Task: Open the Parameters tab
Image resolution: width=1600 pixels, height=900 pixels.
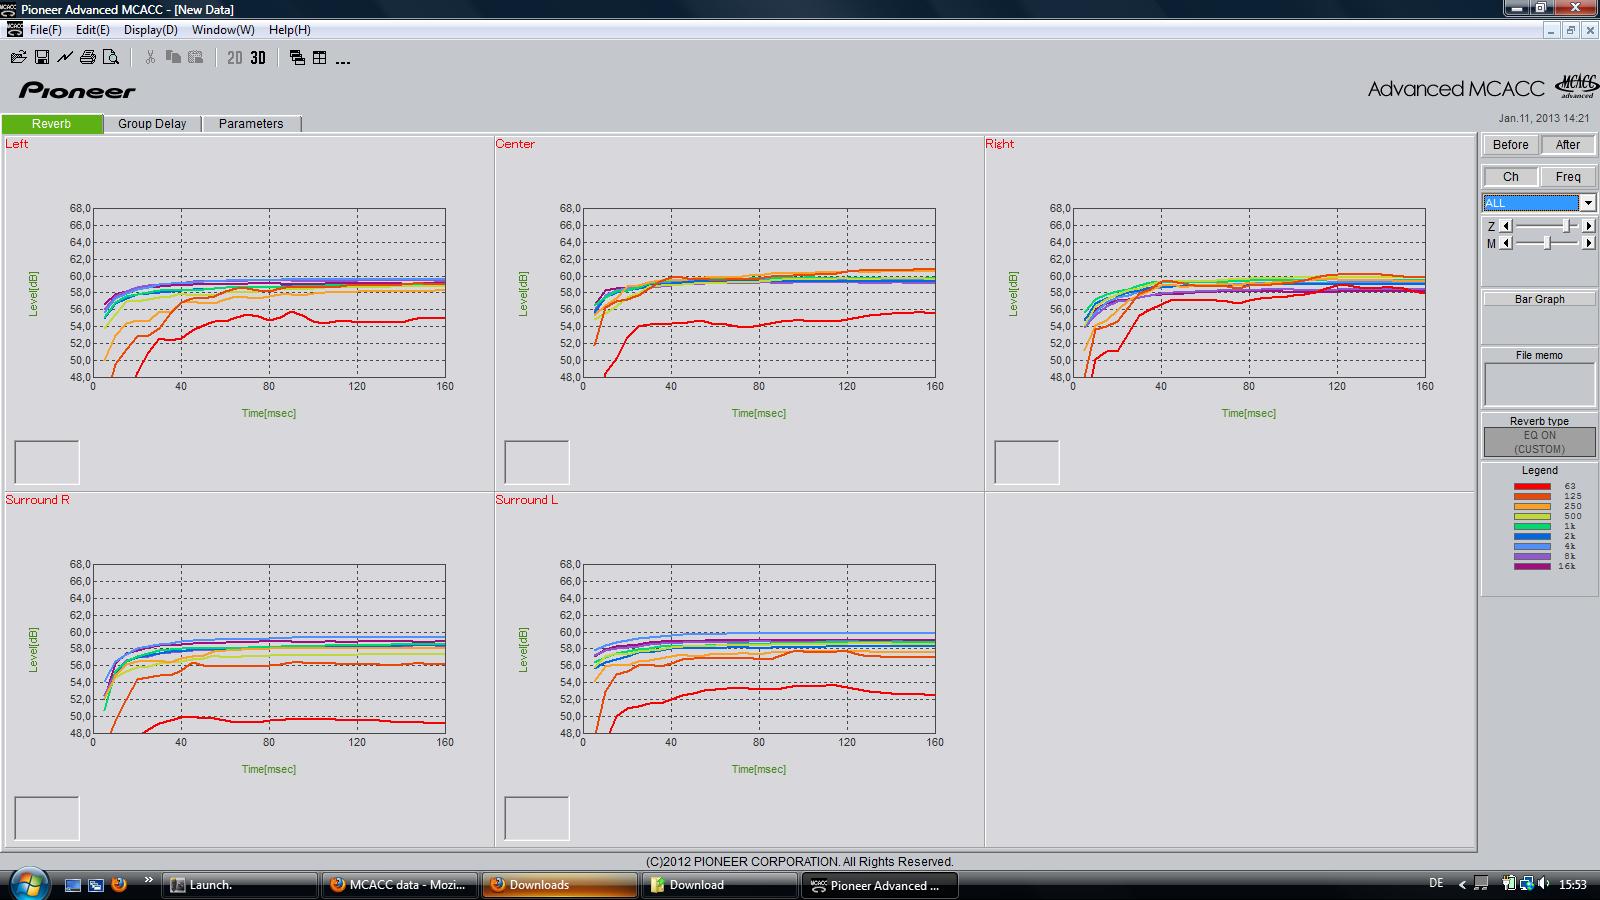Action: pos(251,124)
